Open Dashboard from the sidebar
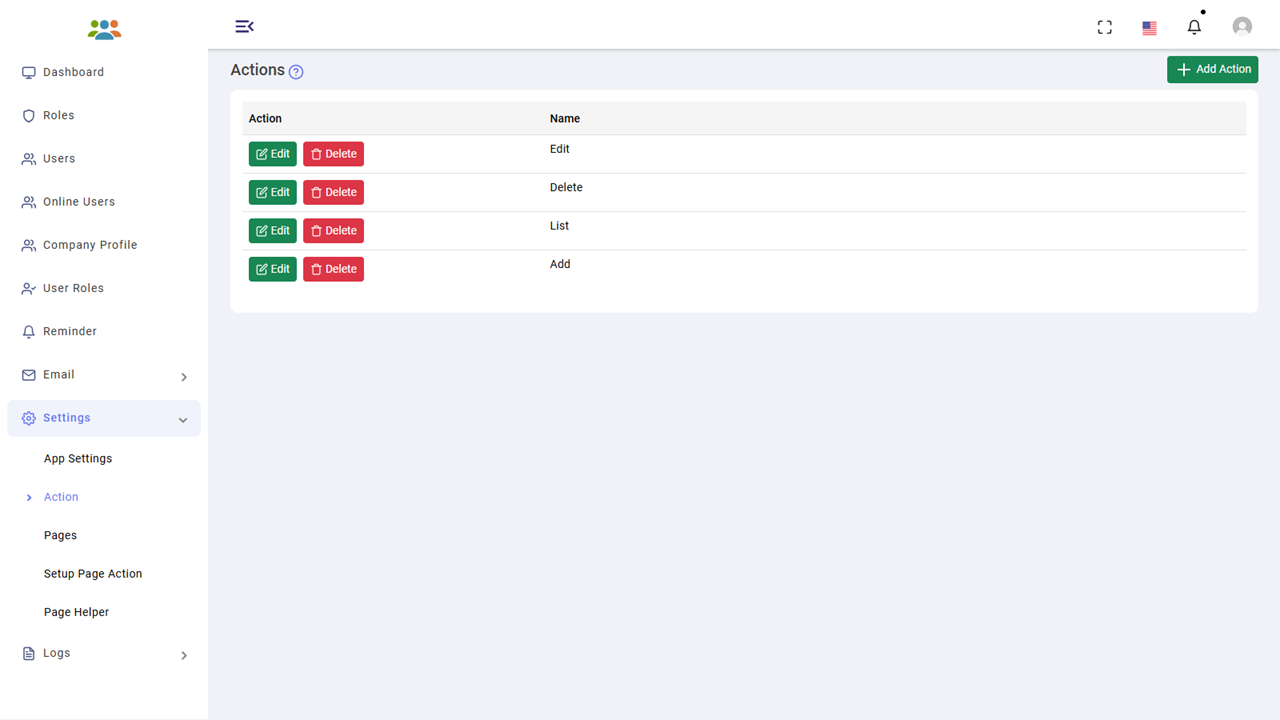Viewport: 1280px width, 720px height. pyautogui.click(x=73, y=72)
